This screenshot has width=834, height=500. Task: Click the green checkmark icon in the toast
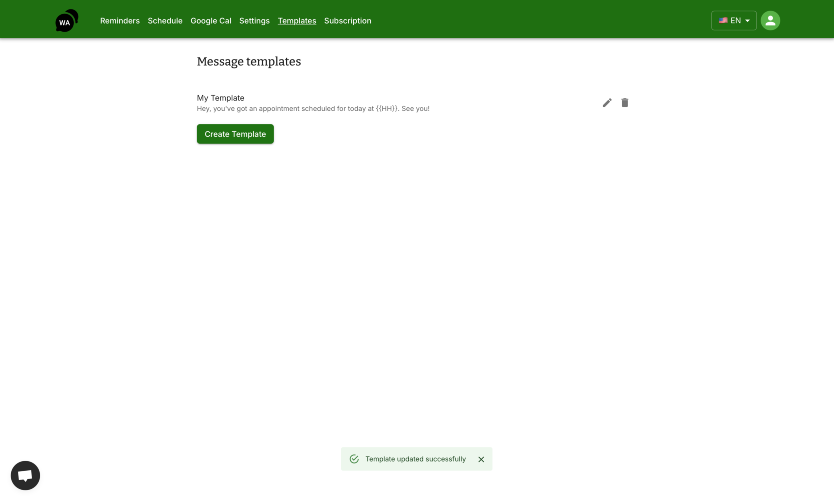(354, 459)
